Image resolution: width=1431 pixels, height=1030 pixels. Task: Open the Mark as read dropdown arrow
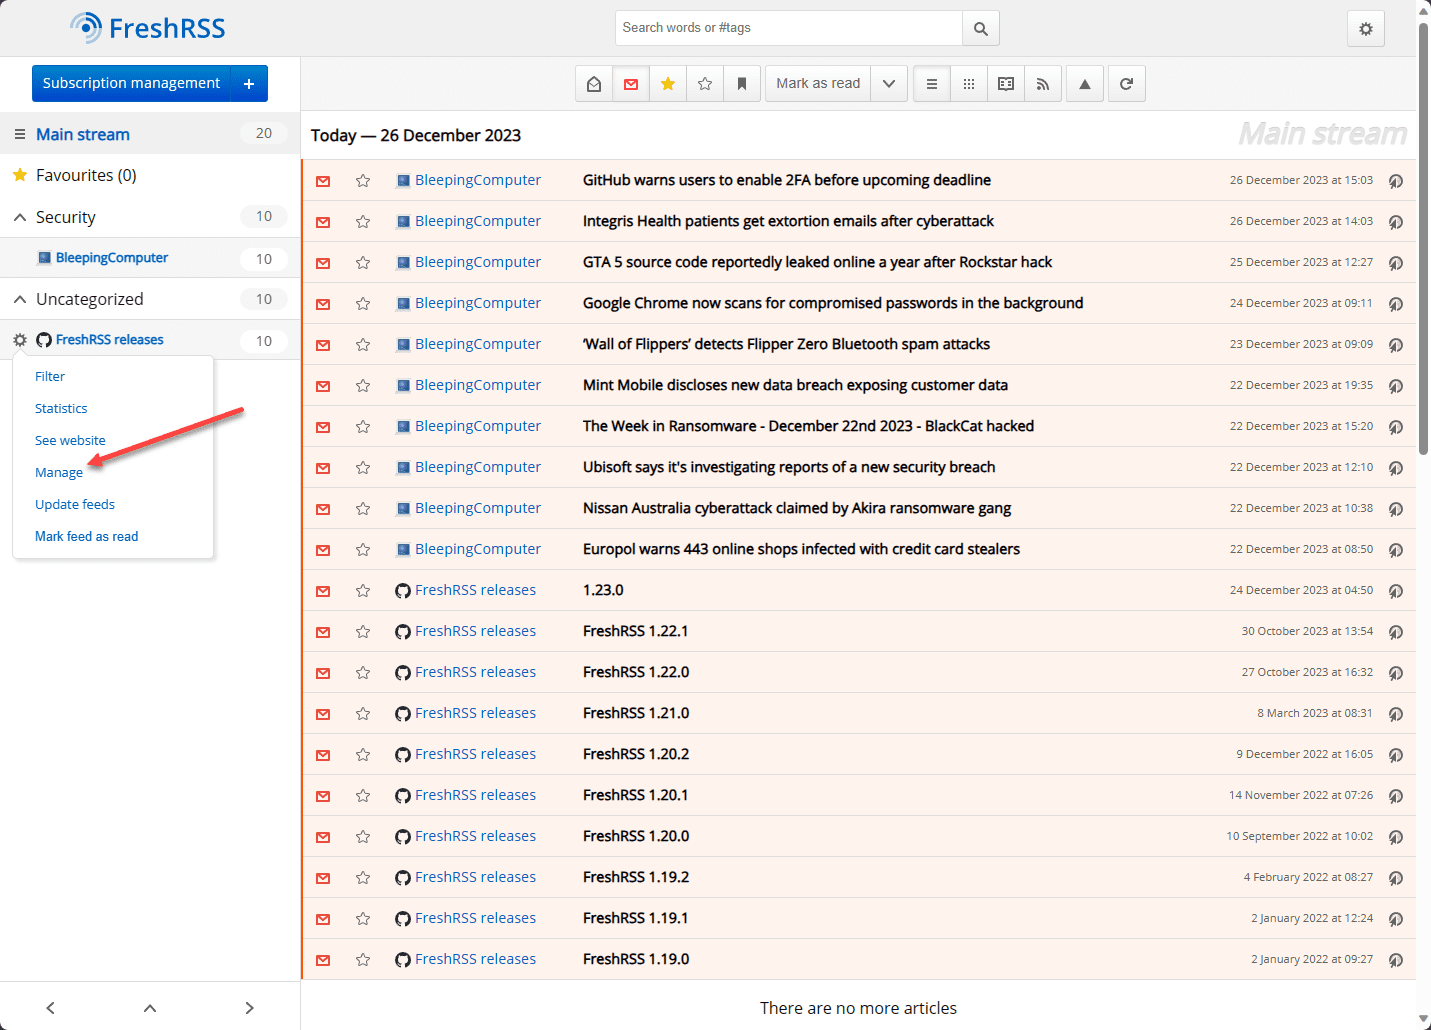pyautogui.click(x=889, y=84)
